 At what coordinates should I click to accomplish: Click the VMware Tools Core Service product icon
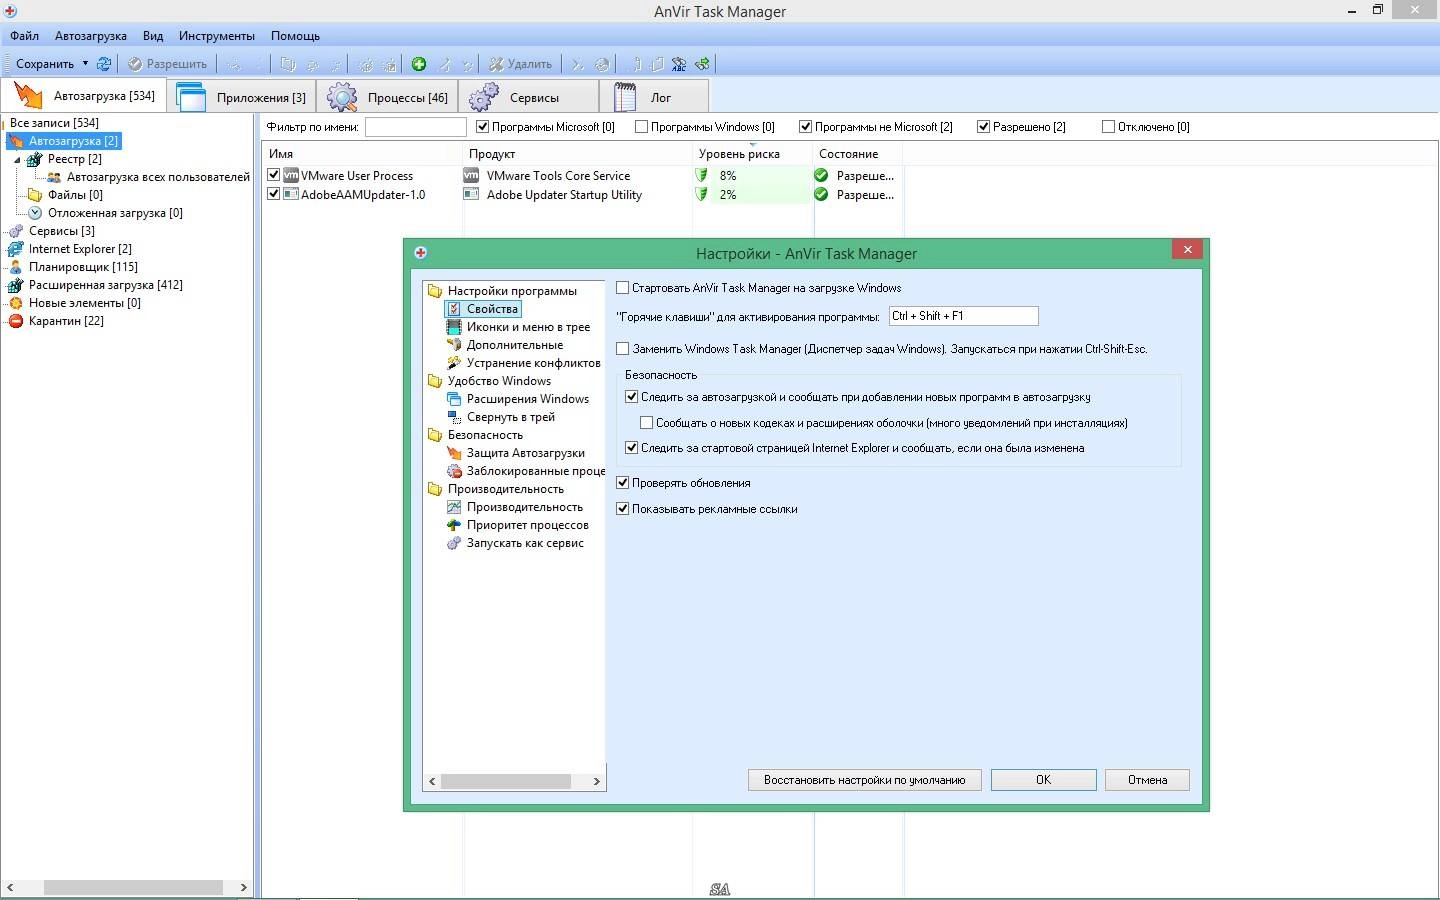coord(471,175)
